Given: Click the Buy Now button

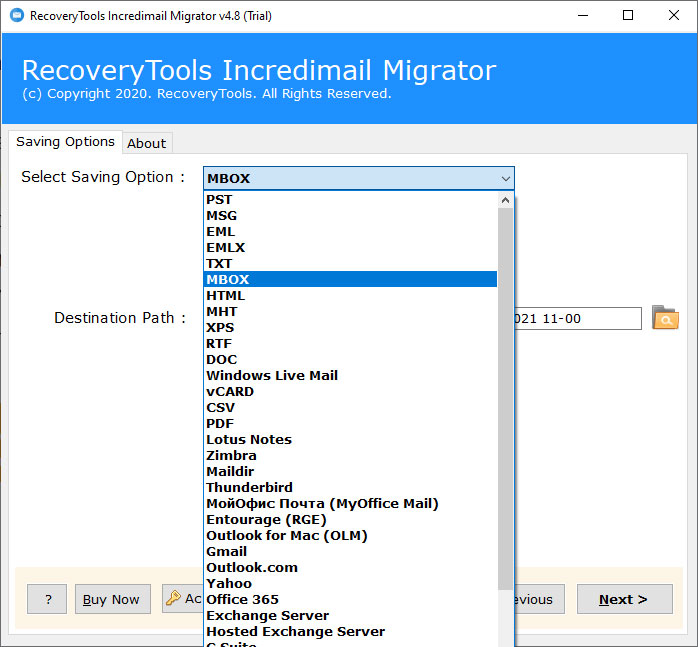Looking at the screenshot, I should (113, 599).
